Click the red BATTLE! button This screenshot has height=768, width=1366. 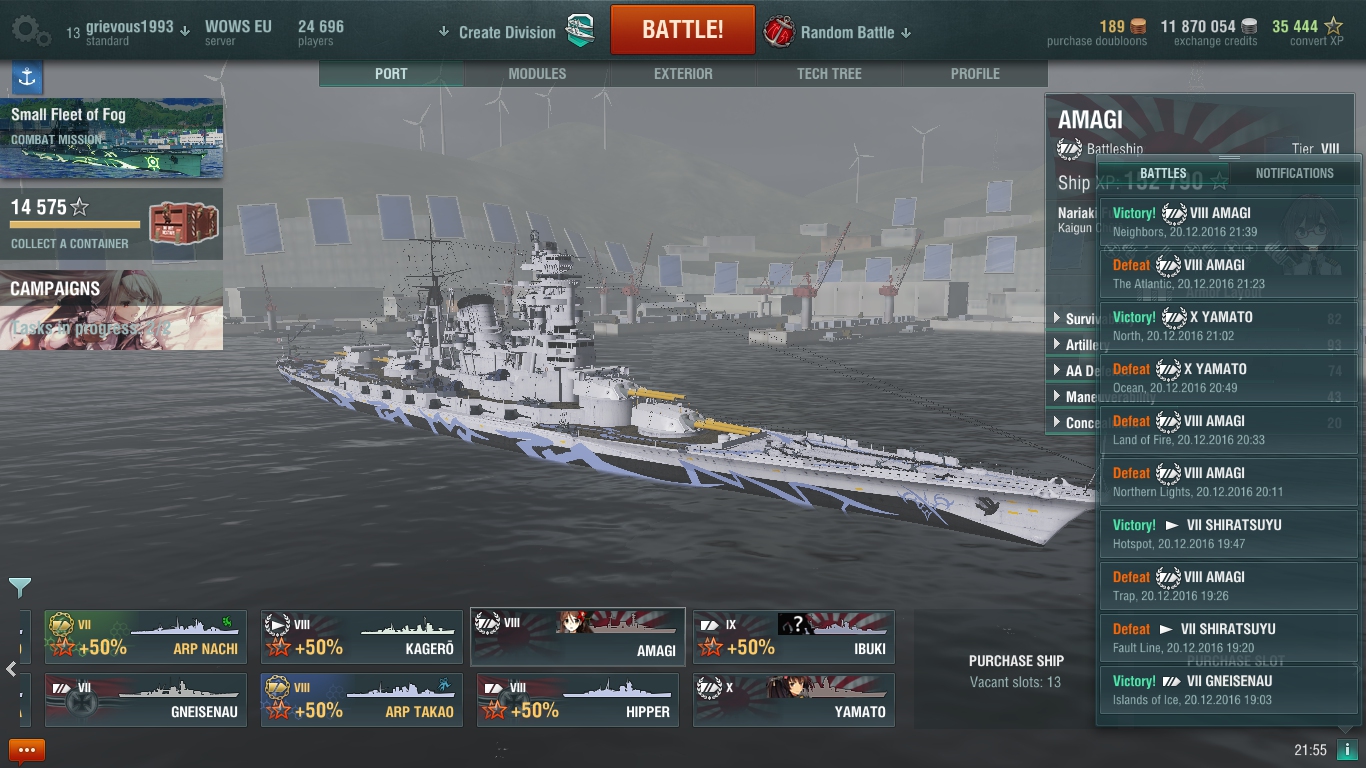click(x=683, y=30)
